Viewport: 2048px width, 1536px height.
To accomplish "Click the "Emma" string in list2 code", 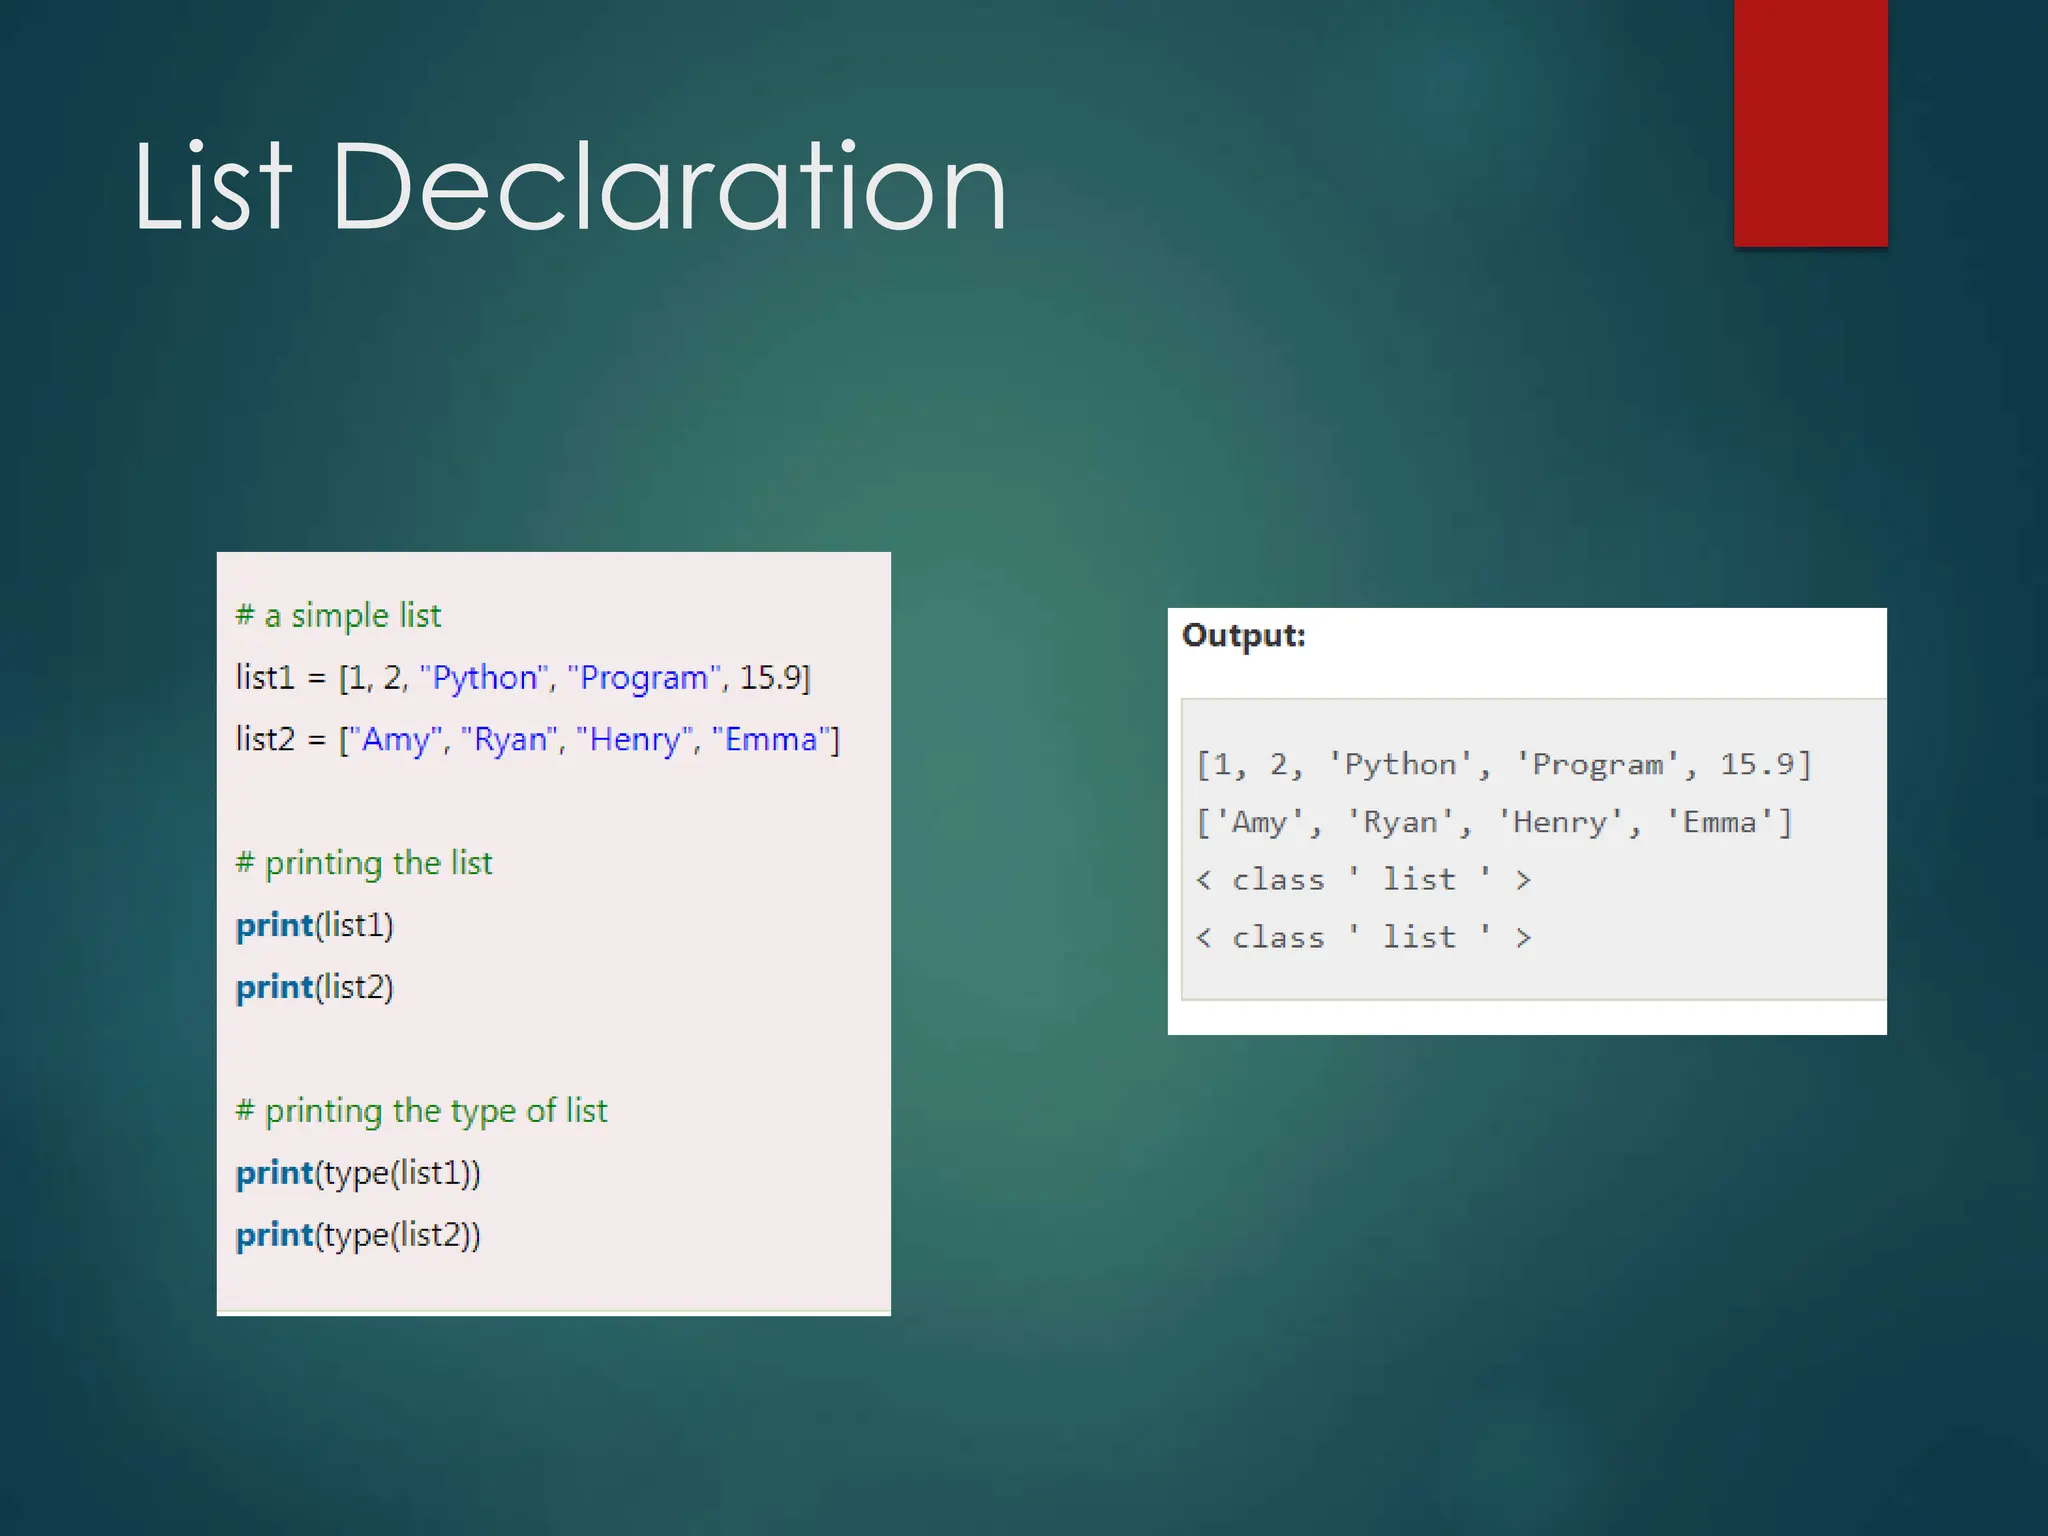I will [770, 739].
